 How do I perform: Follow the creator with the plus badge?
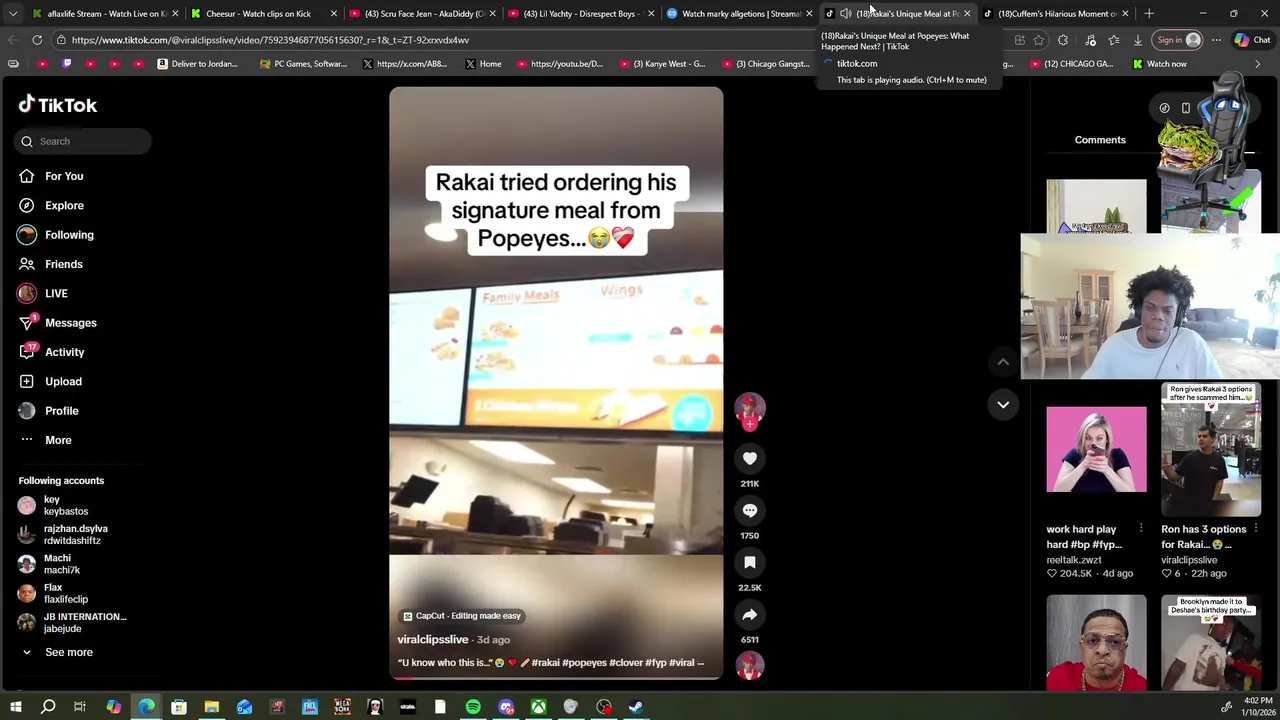click(x=750, y=424)
